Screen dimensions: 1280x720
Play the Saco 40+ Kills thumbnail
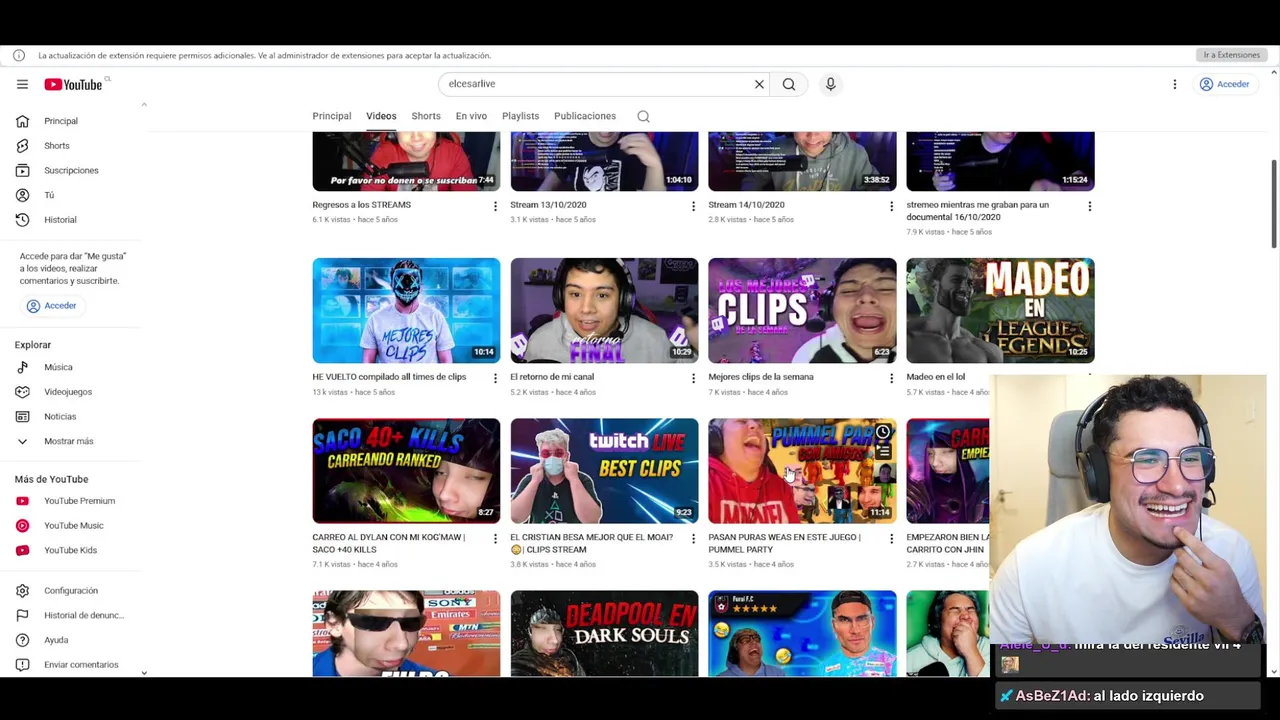point(406,471)
